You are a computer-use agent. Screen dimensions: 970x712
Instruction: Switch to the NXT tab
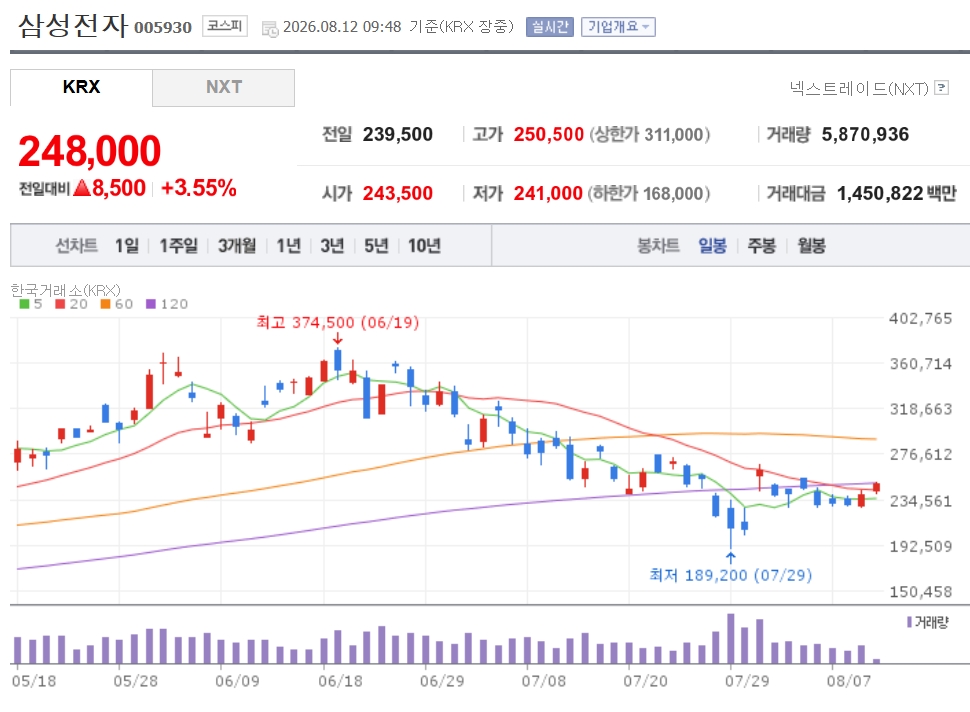[223, 87]
